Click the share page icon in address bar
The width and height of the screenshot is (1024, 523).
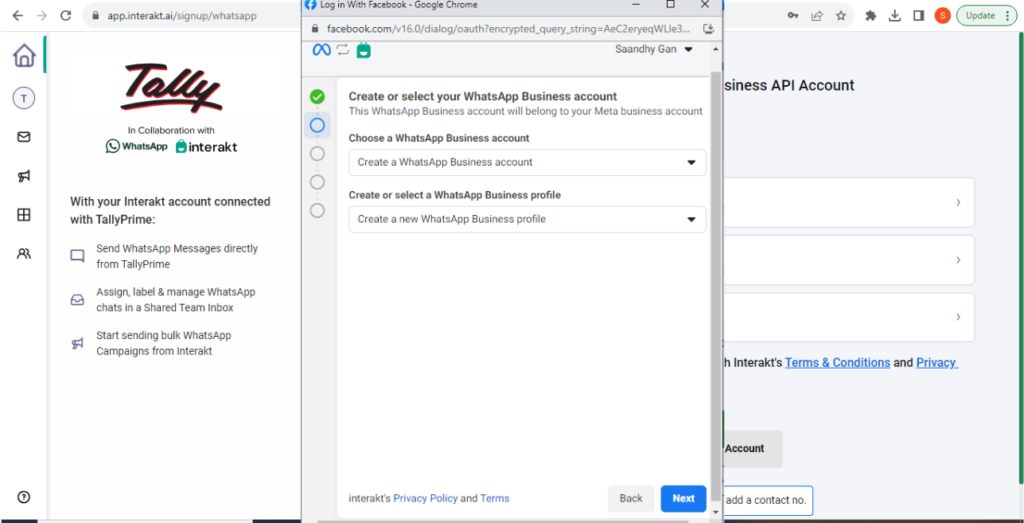817,16
